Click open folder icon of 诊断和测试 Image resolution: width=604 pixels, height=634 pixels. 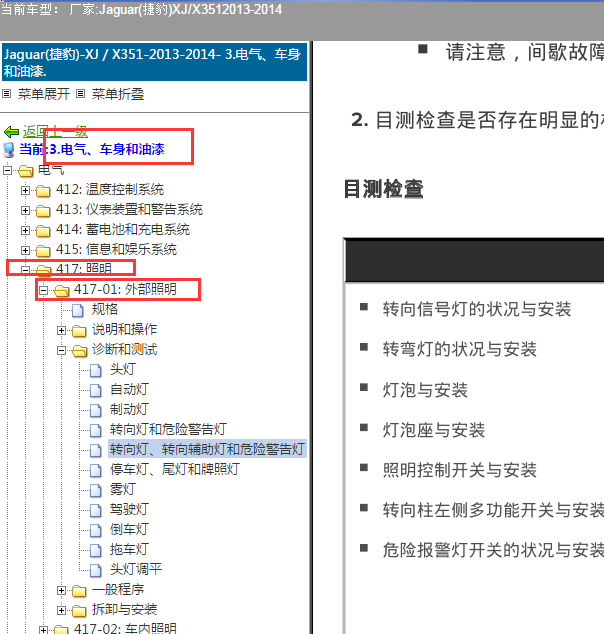pos(79,350)
